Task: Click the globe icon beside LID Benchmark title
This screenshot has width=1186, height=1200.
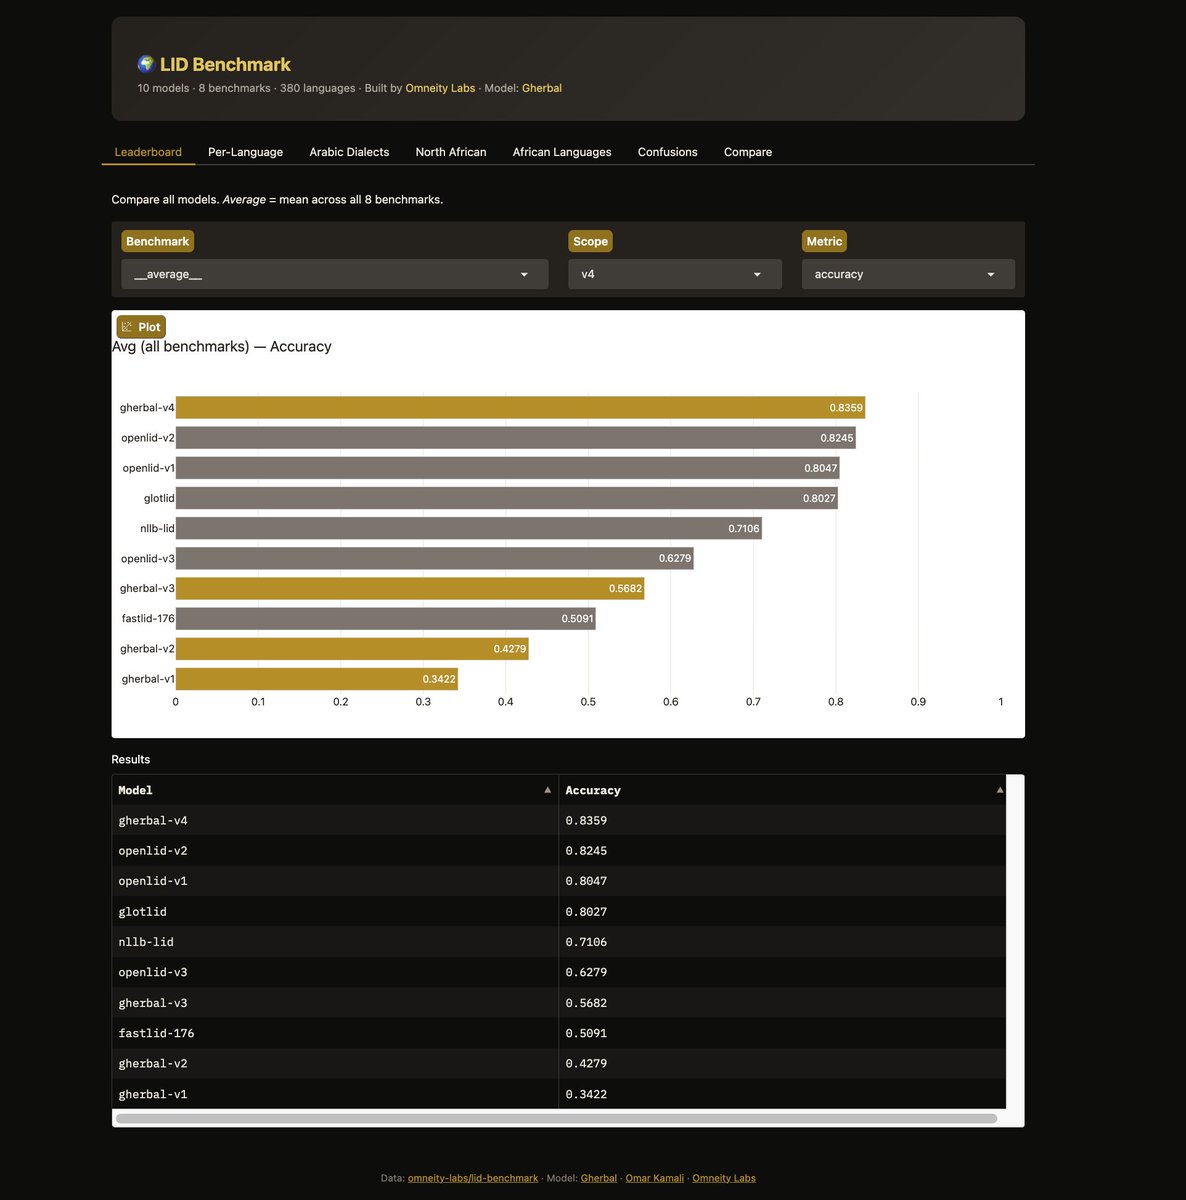Action: point(146,64)
